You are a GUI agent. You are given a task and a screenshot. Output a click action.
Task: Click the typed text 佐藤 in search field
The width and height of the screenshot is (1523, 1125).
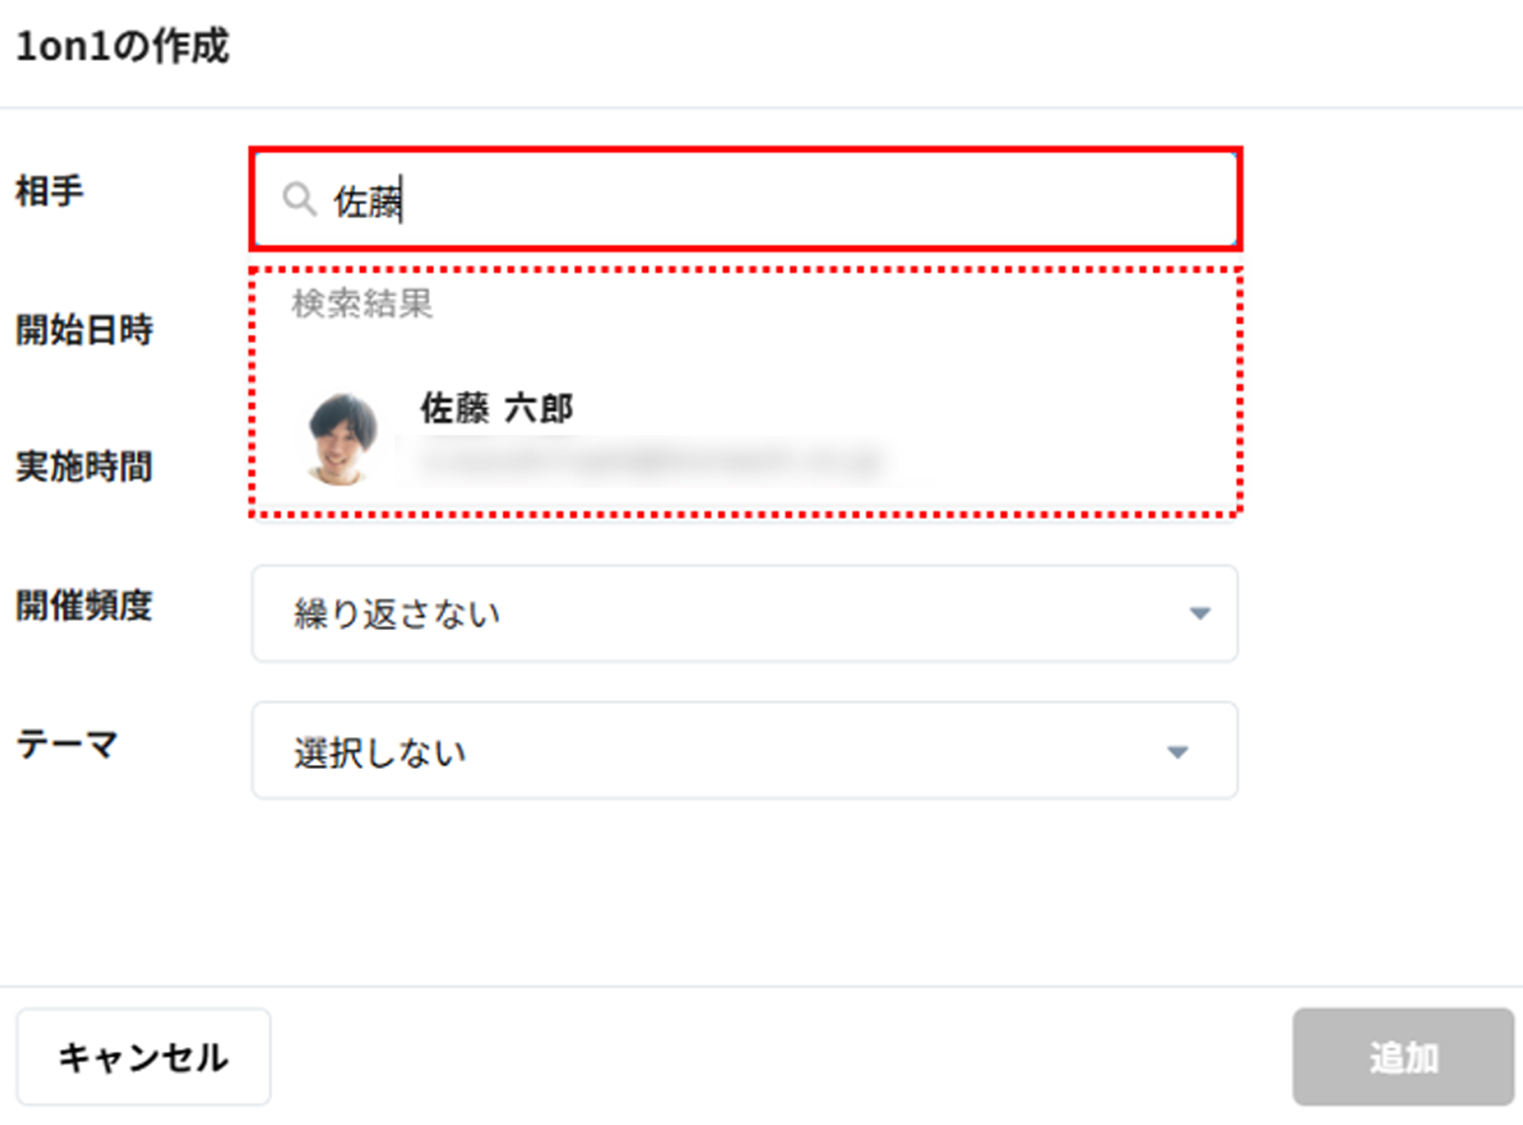(366, 201)
